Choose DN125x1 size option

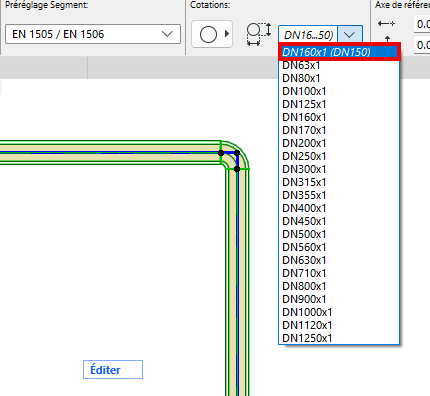pyautogui.click(x=339, y=104)
